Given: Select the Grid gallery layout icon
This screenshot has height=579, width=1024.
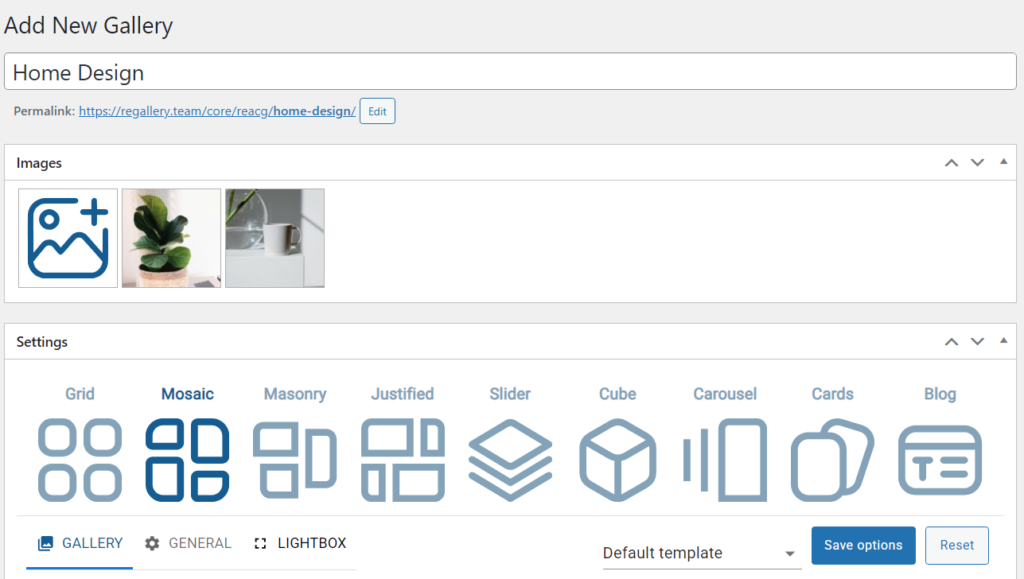Looking at the screenshot, I should (x=80, y=459).
